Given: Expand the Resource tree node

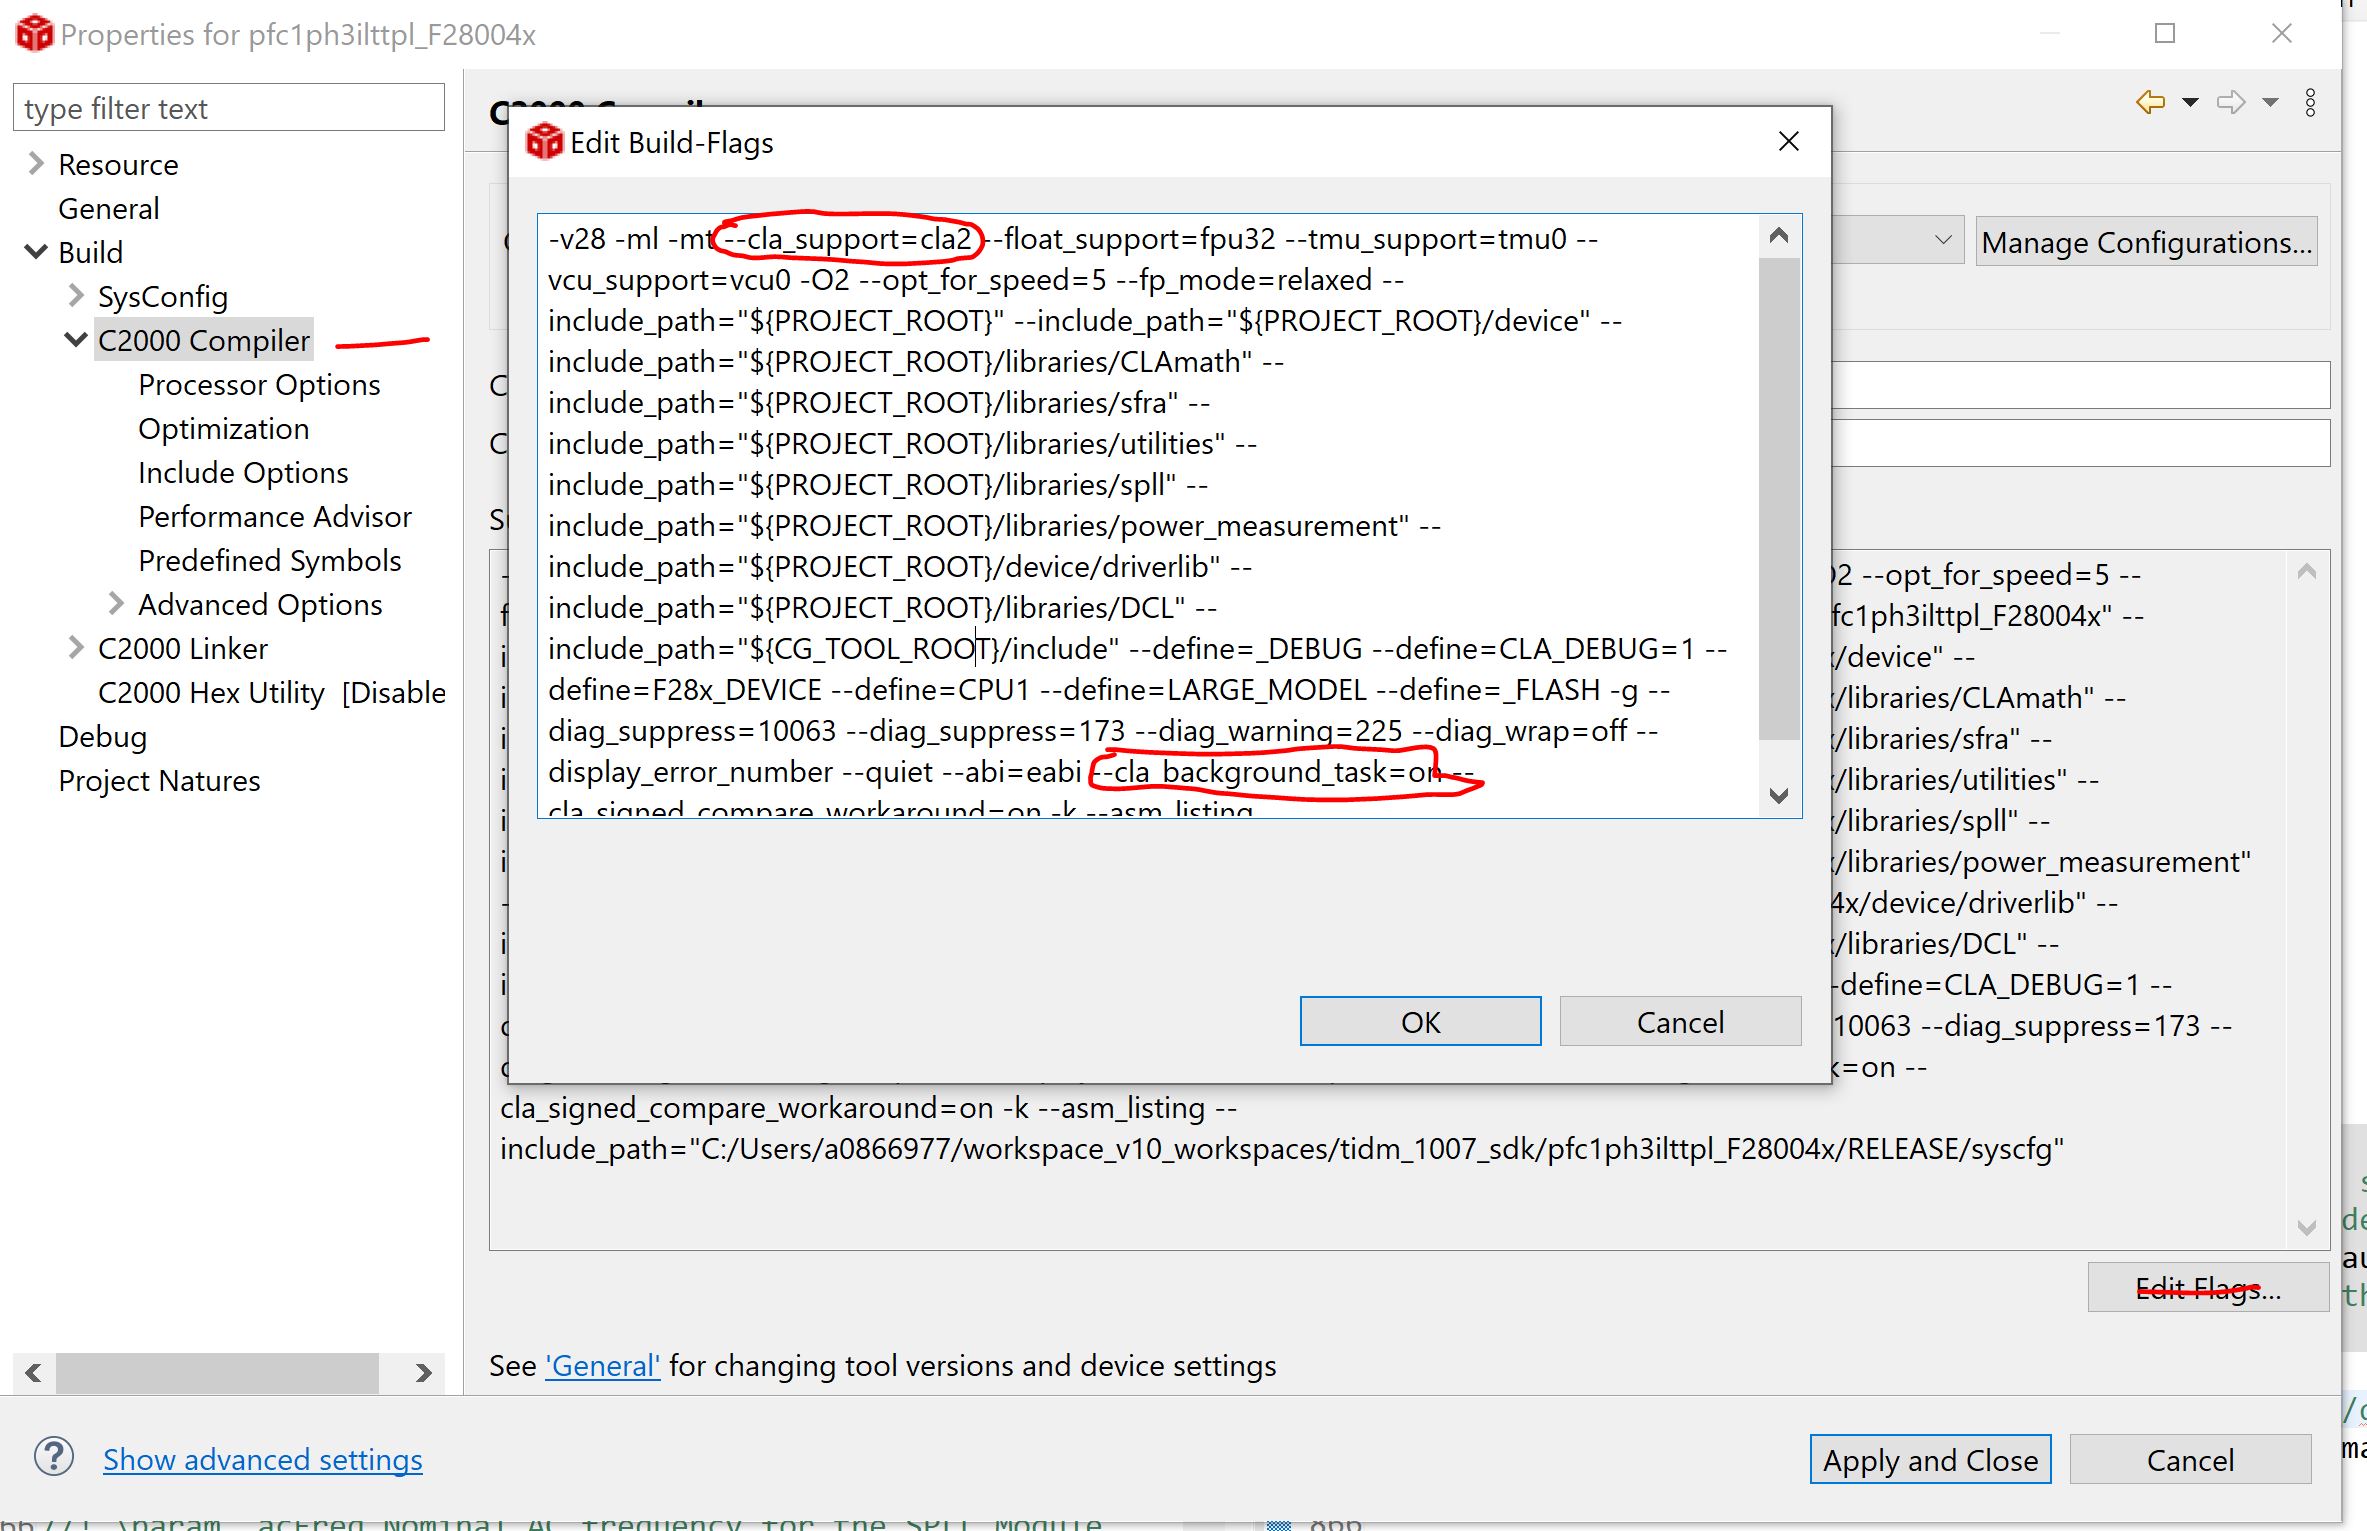Looking at the screenshot, I should (x=36, y=164).
